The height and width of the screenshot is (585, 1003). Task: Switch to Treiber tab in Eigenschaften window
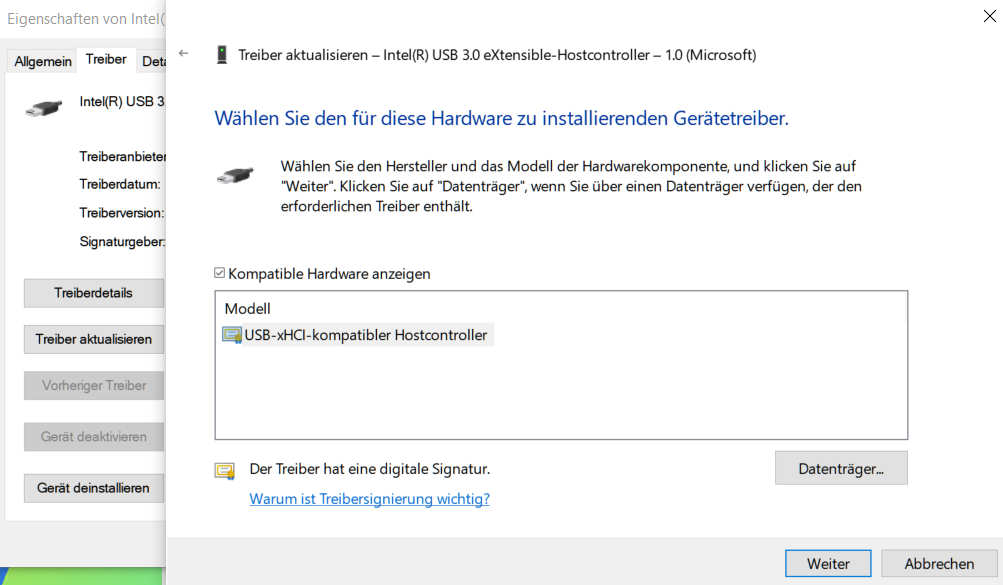[x=106, y=59]
